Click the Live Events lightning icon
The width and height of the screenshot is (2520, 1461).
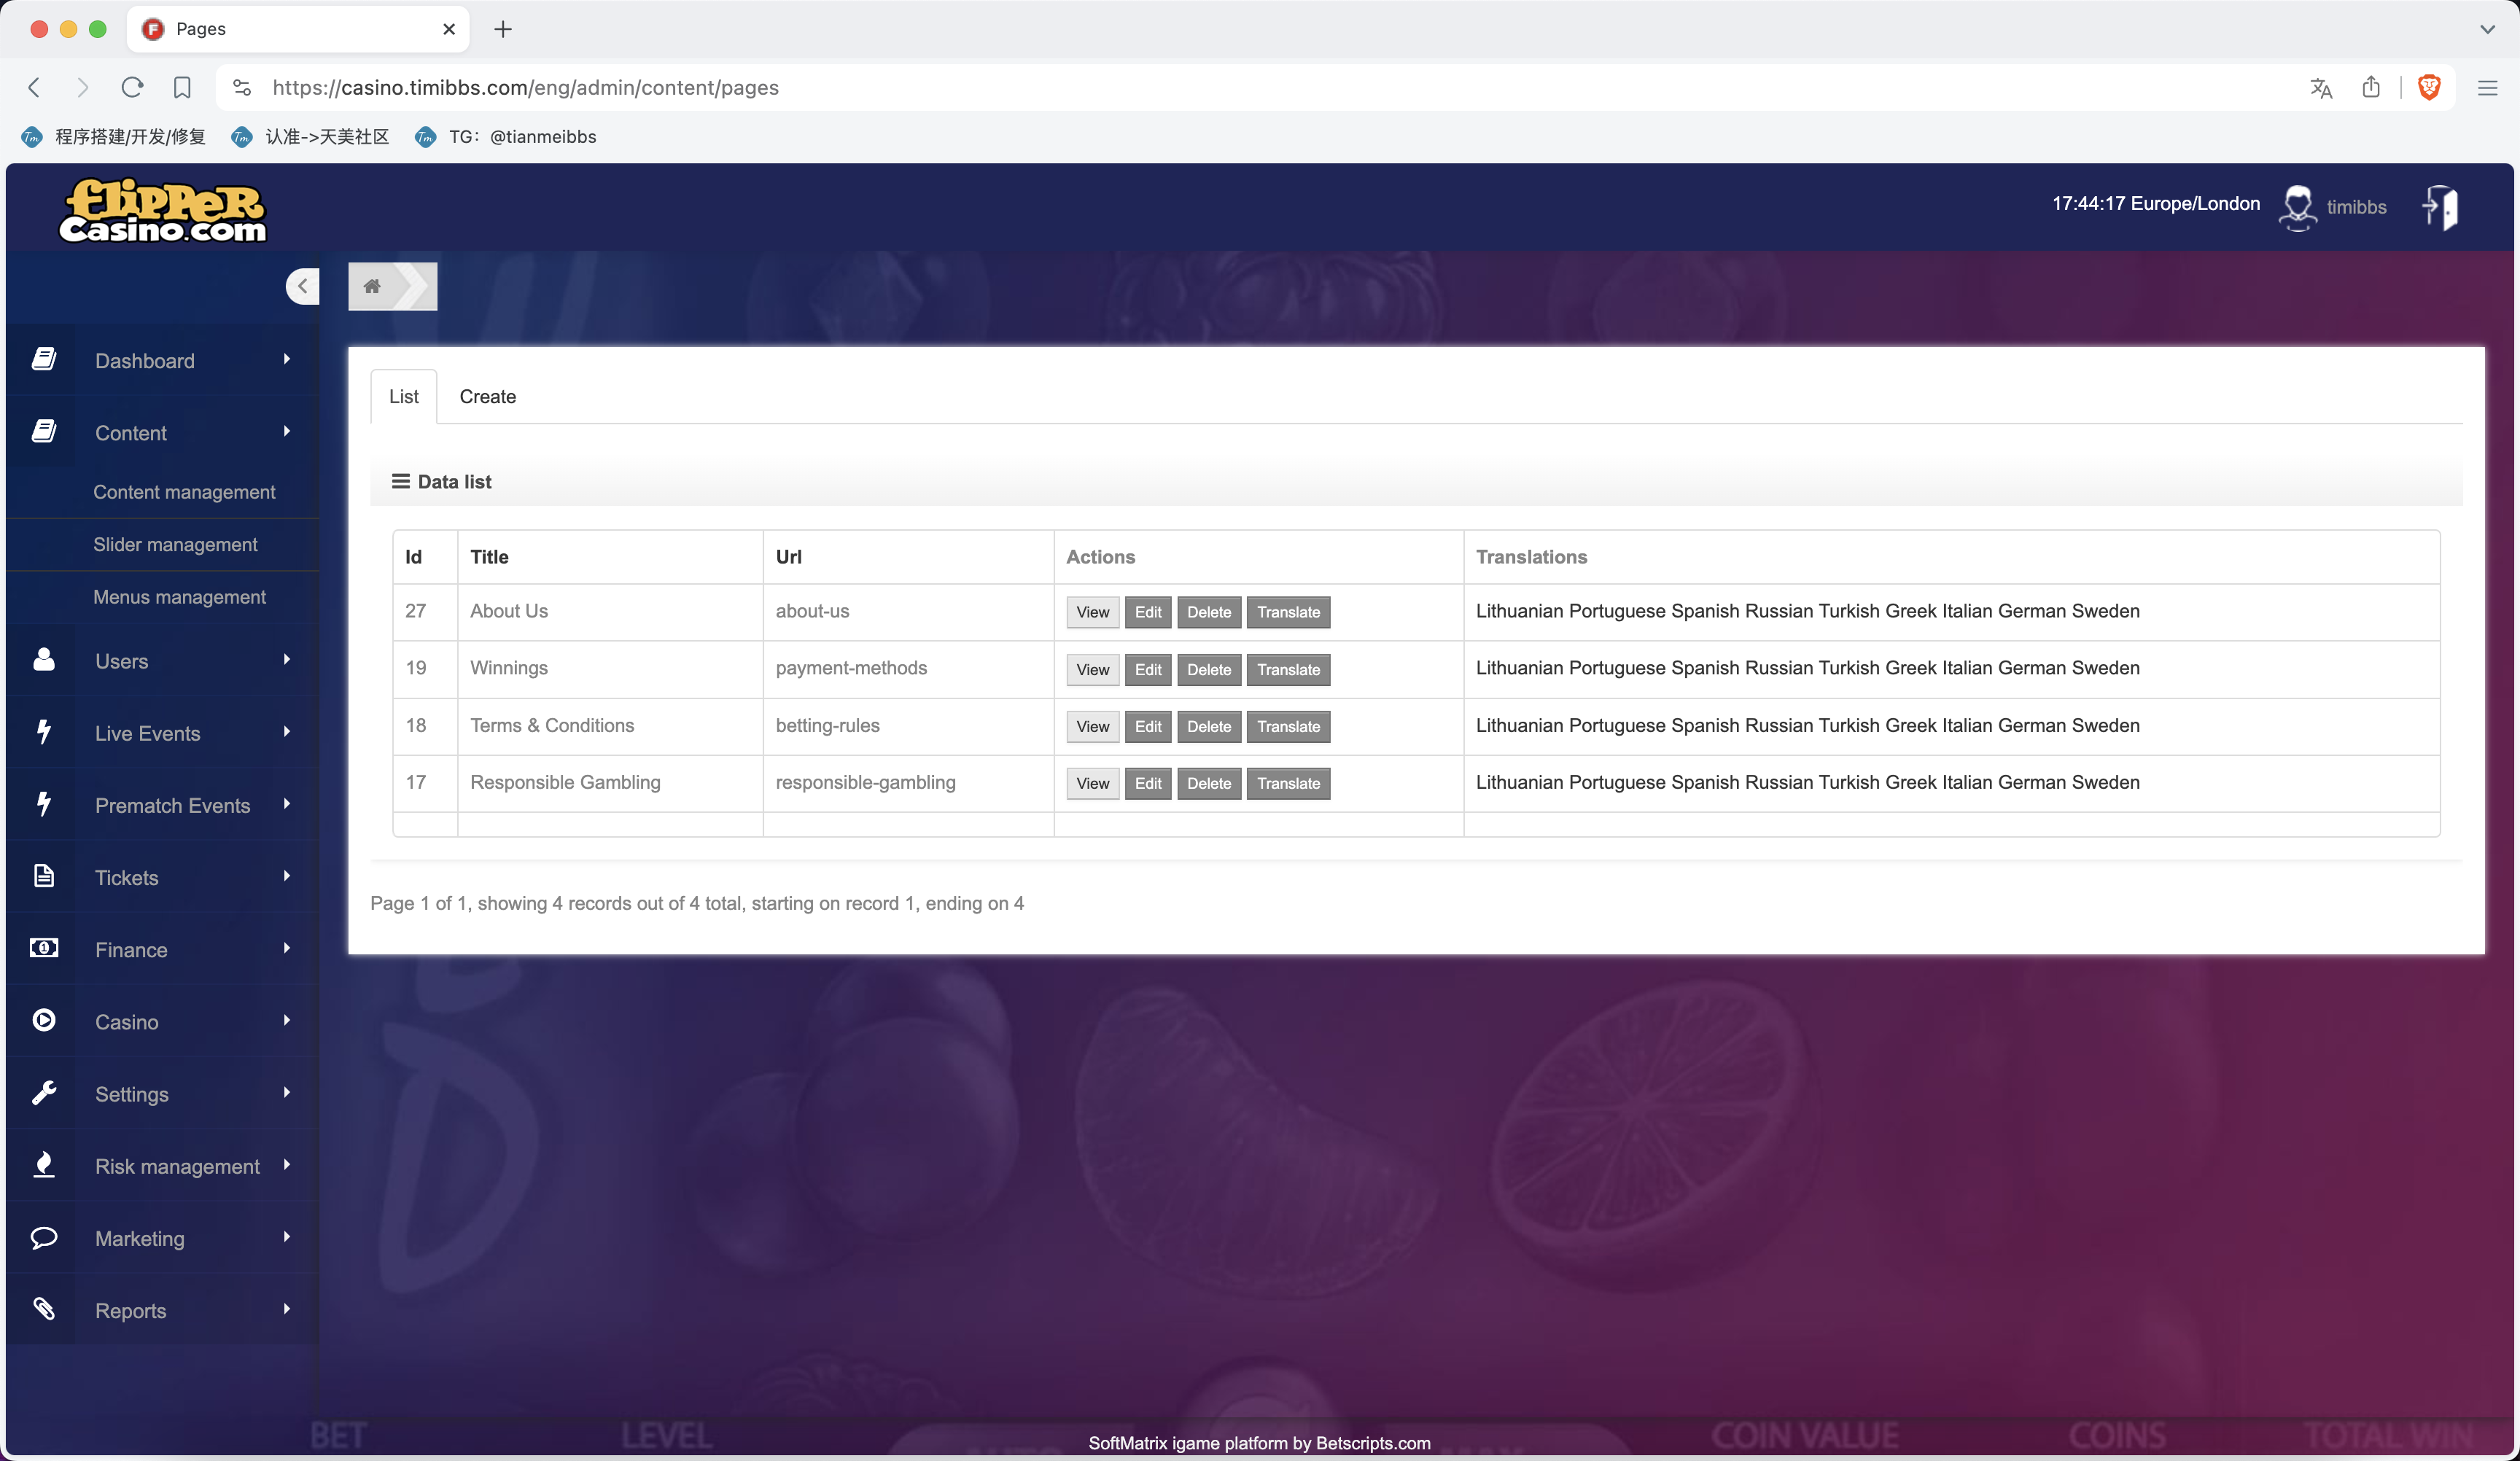click(43, 731)
